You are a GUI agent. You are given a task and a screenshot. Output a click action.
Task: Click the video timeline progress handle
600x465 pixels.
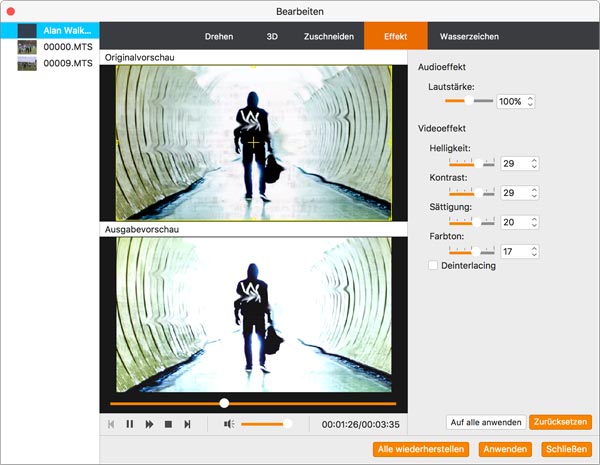224,403
